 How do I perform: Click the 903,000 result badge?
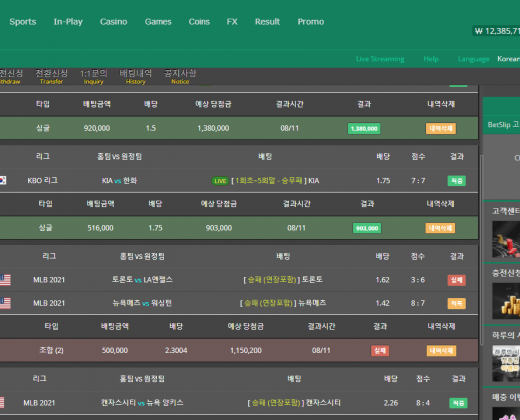(x=367, y=228)
